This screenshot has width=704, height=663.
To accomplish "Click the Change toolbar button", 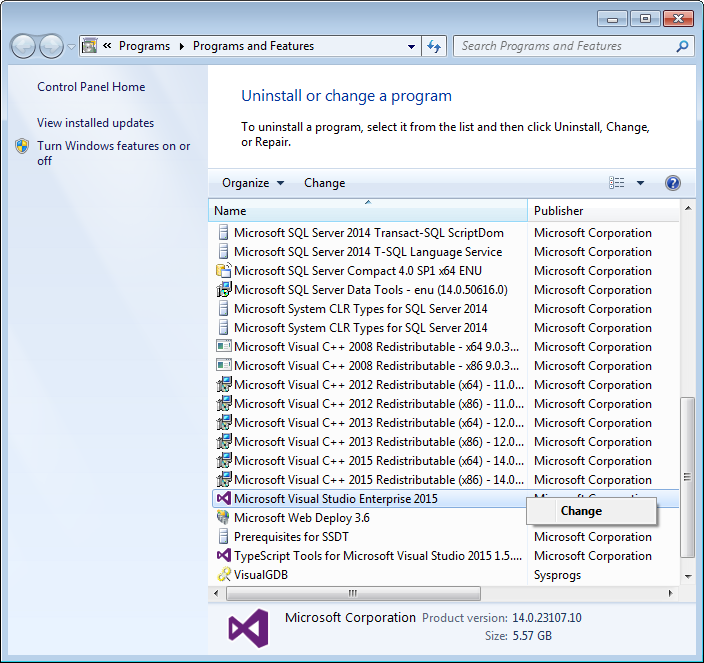I will 325,183.
